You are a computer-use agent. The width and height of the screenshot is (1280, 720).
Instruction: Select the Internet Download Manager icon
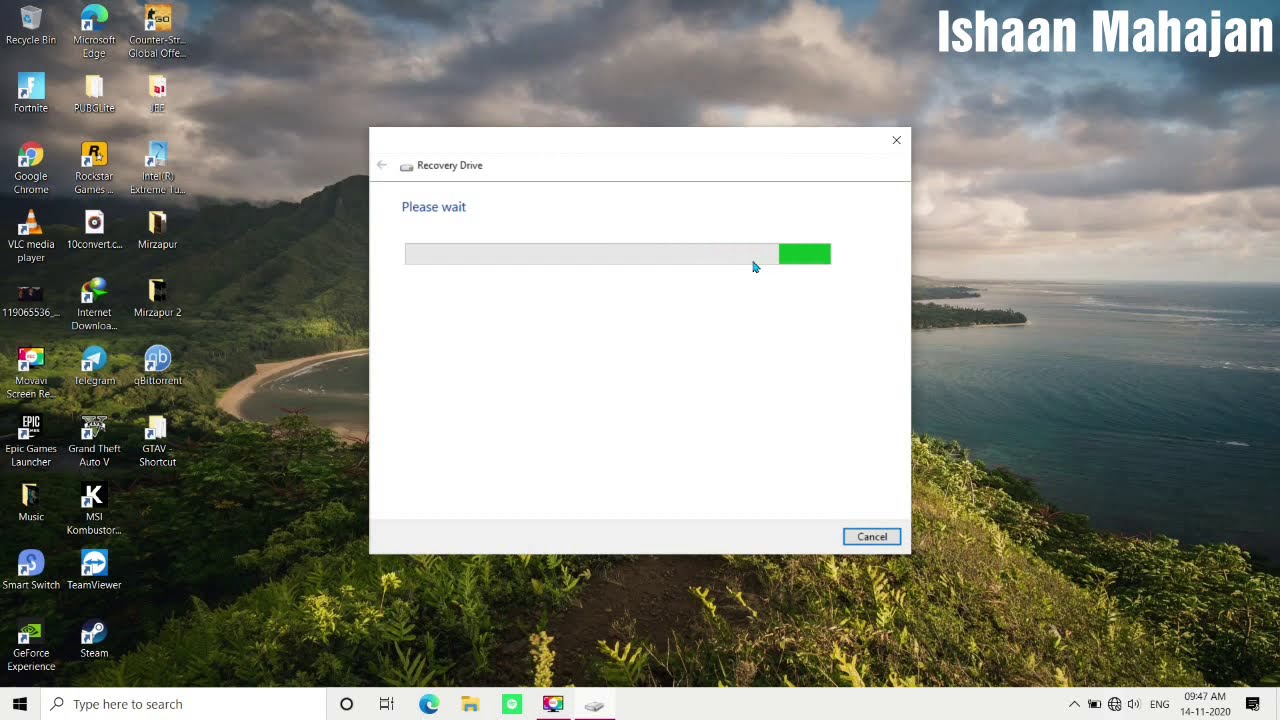(x=94, y=304)
